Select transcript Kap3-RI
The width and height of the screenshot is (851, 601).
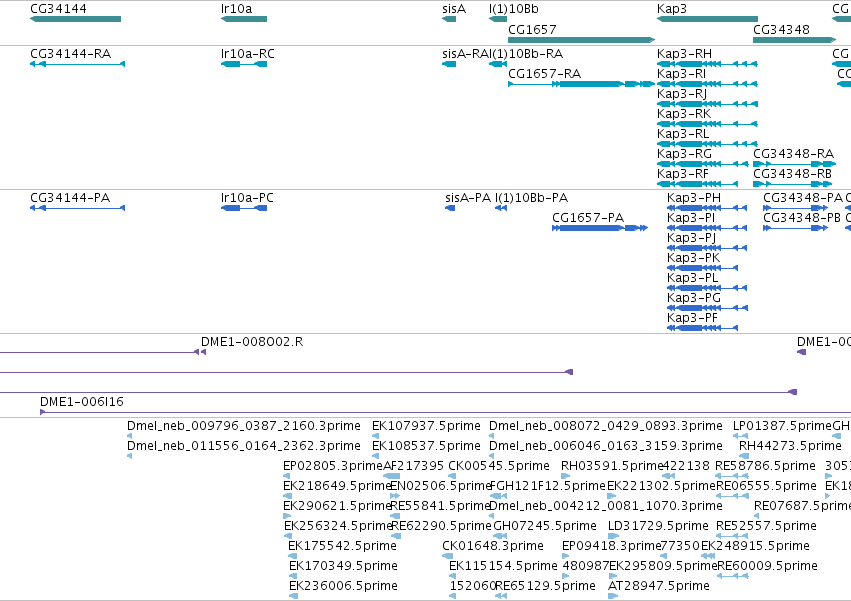tap(707, 84)
